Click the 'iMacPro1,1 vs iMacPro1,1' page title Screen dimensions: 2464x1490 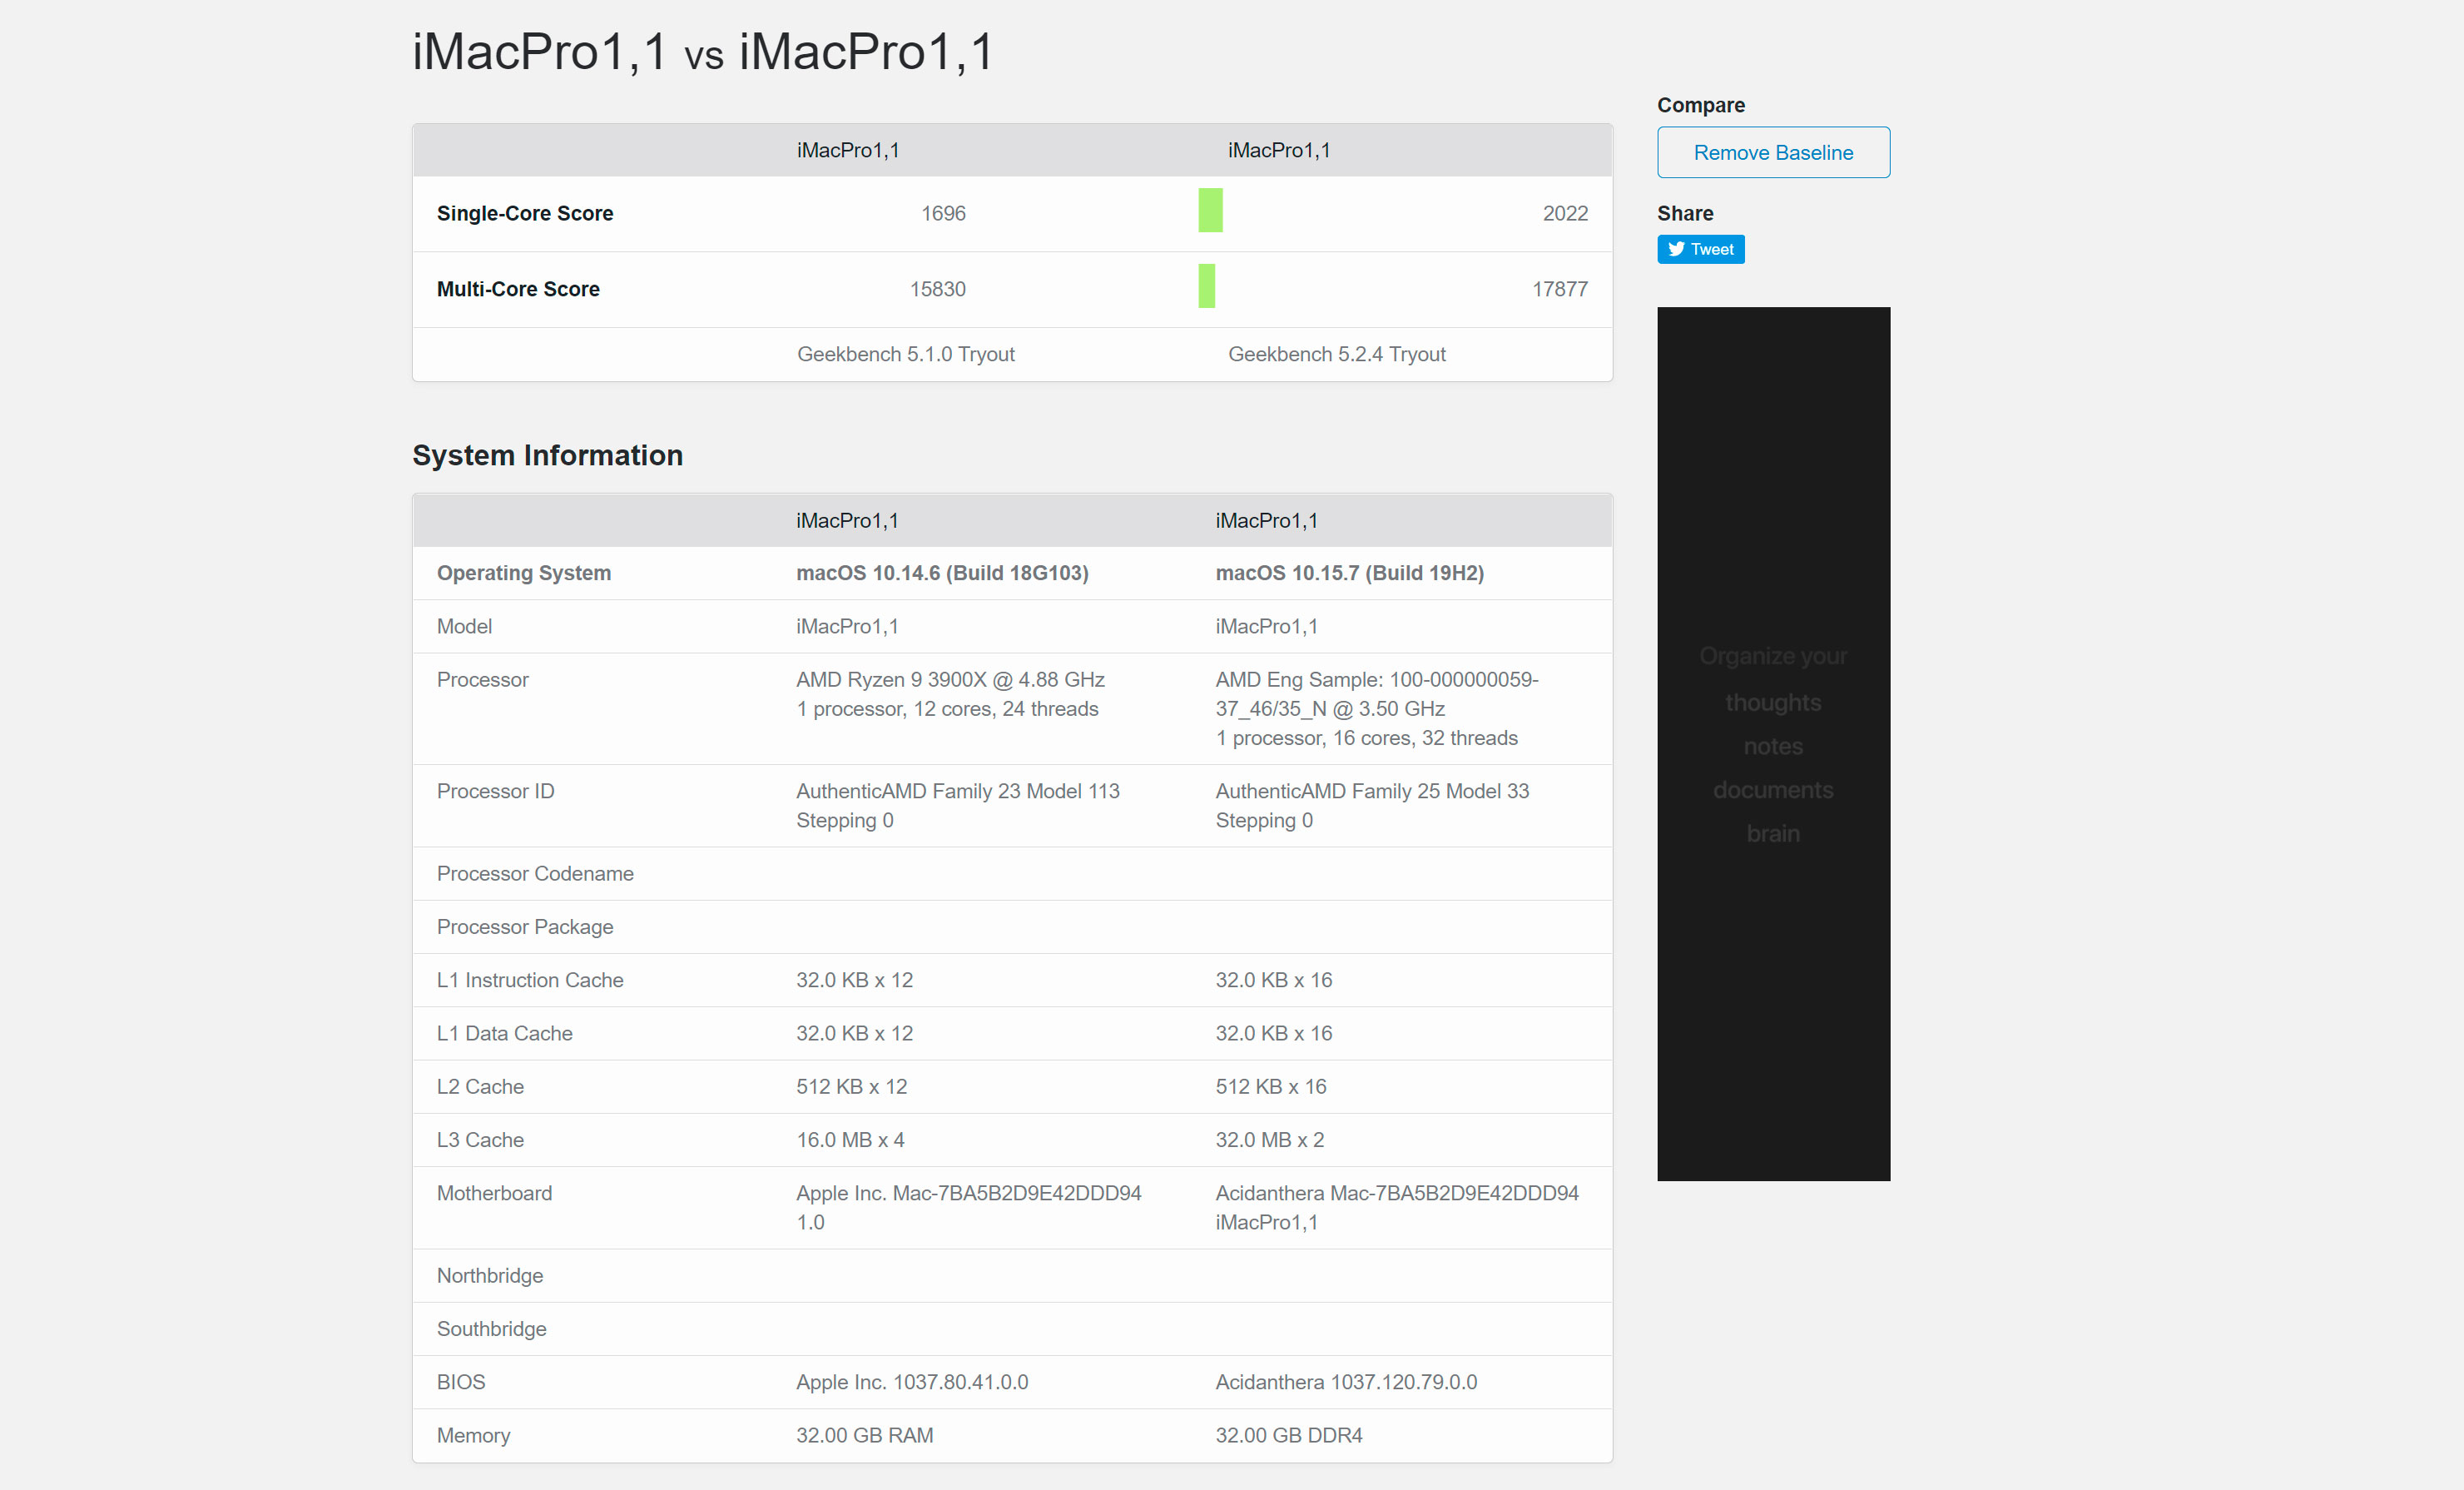tap(703, 51)
